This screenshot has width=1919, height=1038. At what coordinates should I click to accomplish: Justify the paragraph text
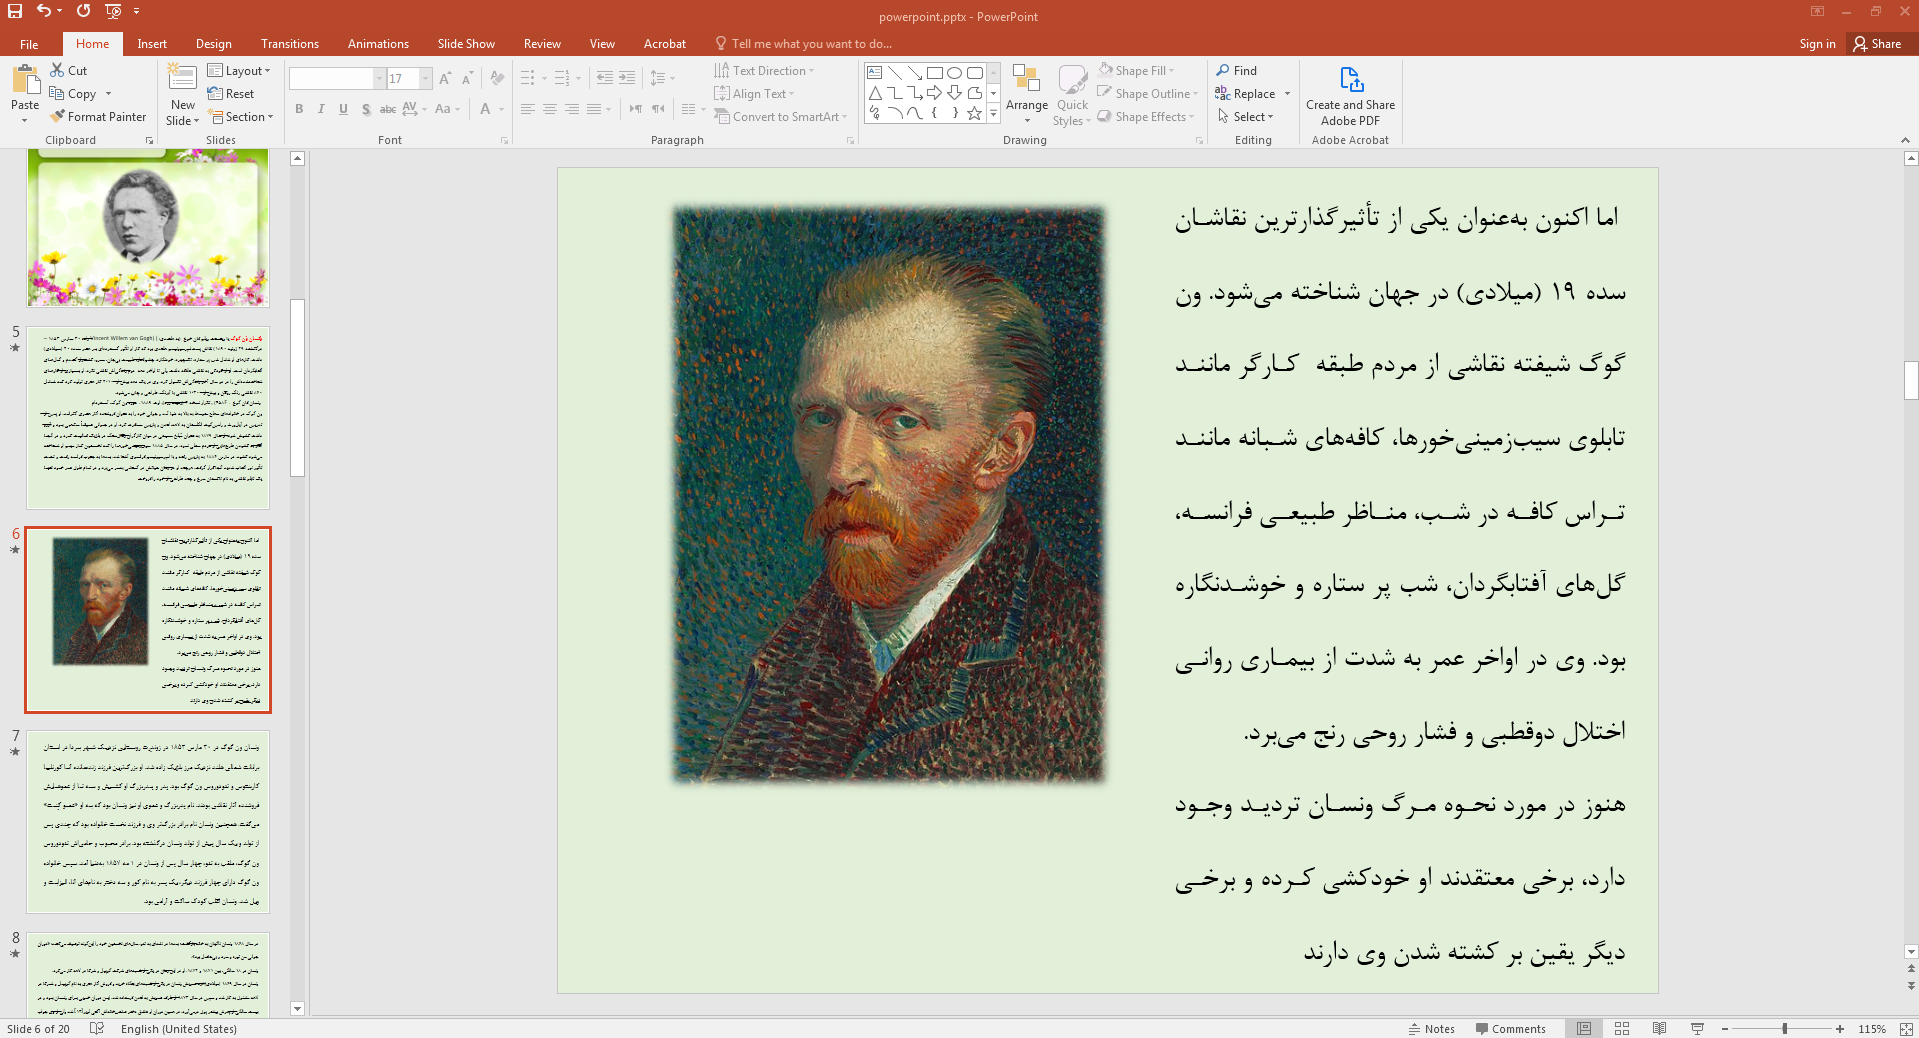[x=594, y=109]
